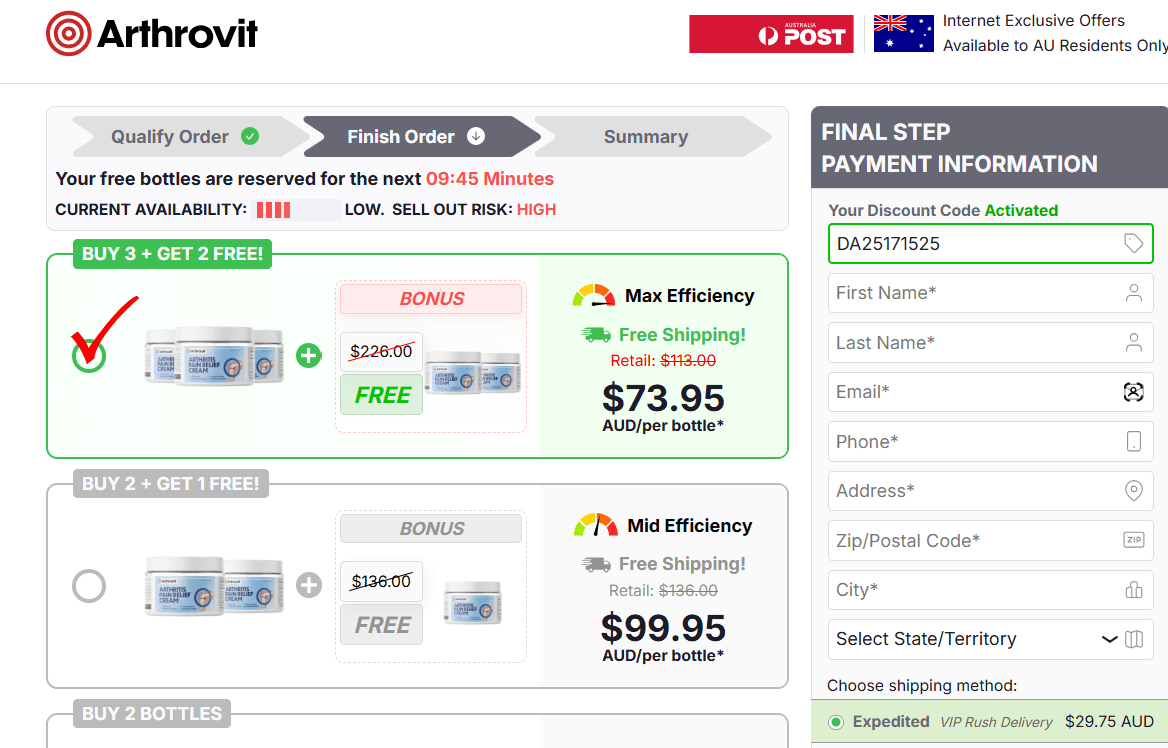Click the Australian flag icon

(x=903, y=33)
